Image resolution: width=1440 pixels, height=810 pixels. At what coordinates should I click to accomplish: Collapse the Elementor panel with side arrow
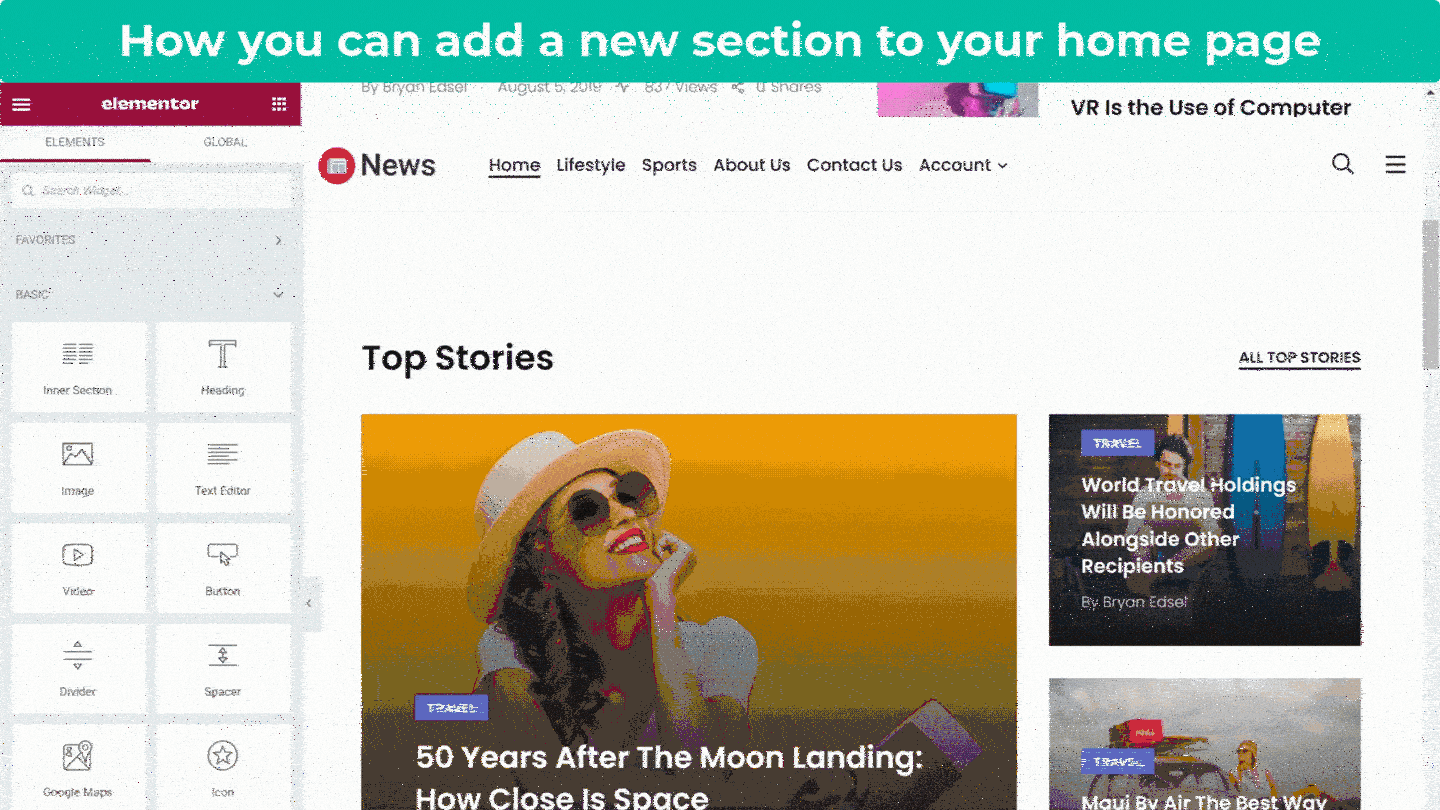click(x=309, y=603)
